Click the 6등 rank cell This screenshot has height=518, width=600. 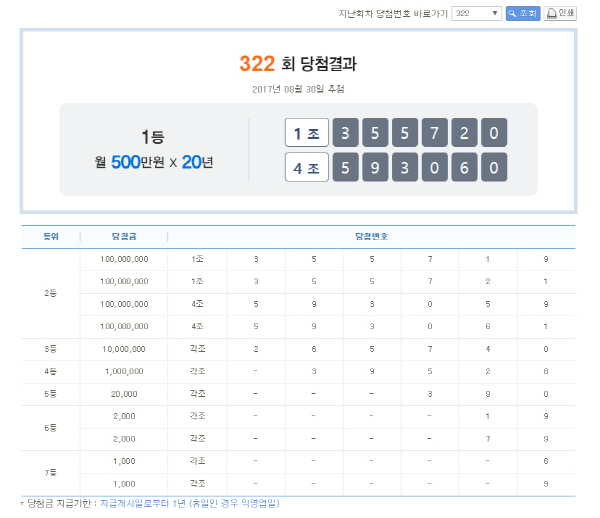coord(51,428)
